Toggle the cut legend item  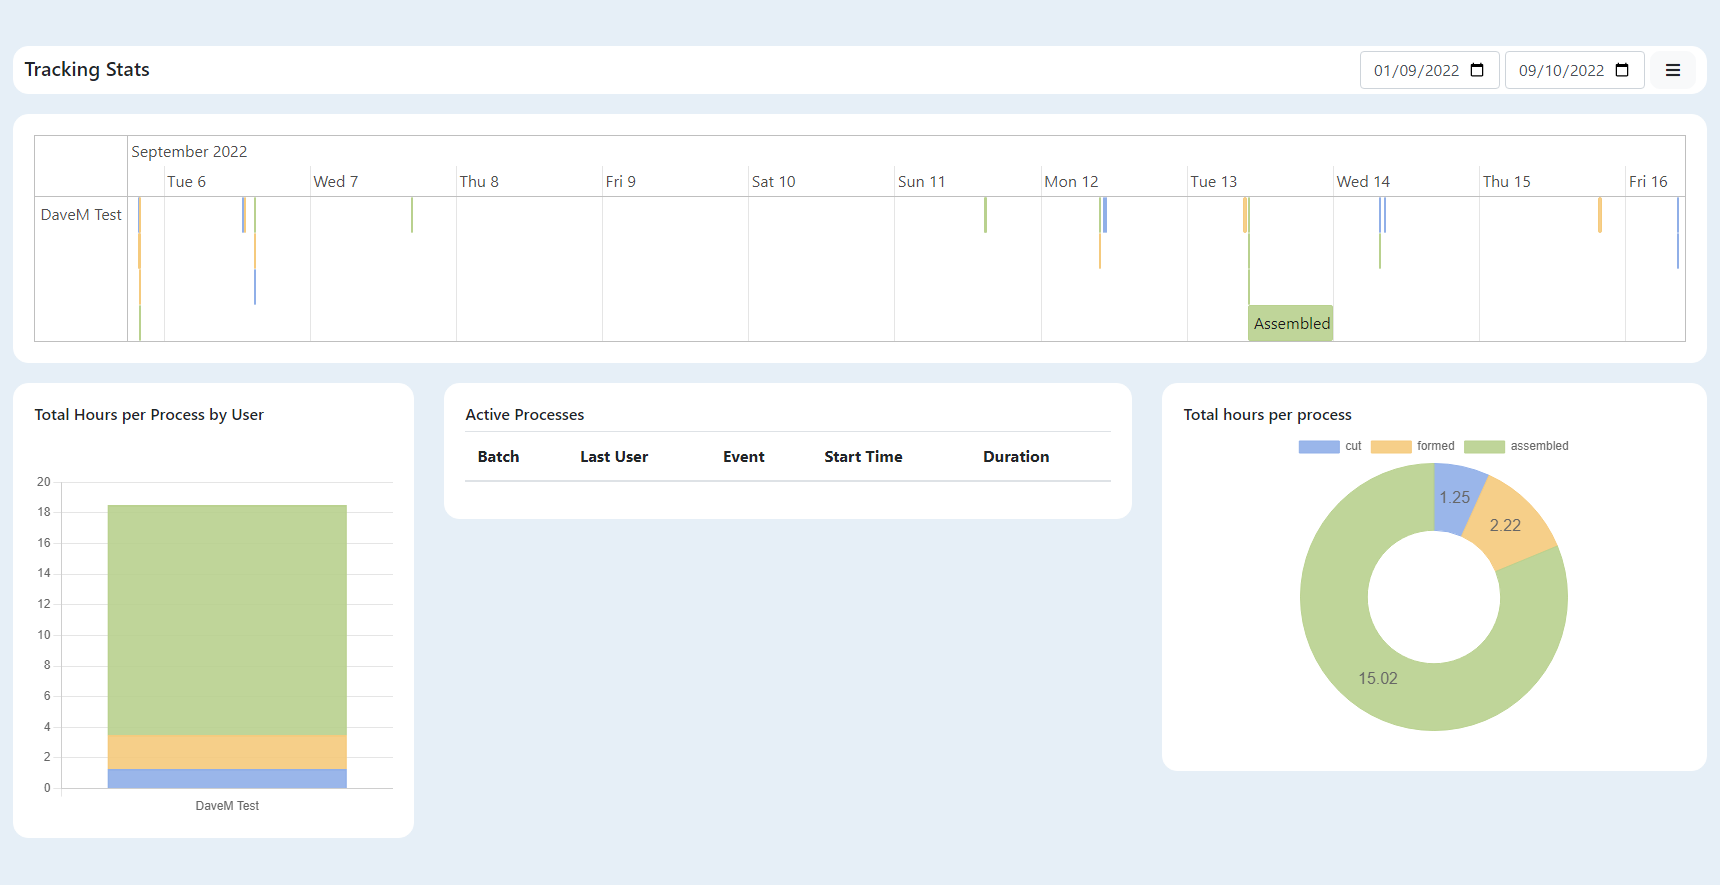pos(1329,446)
